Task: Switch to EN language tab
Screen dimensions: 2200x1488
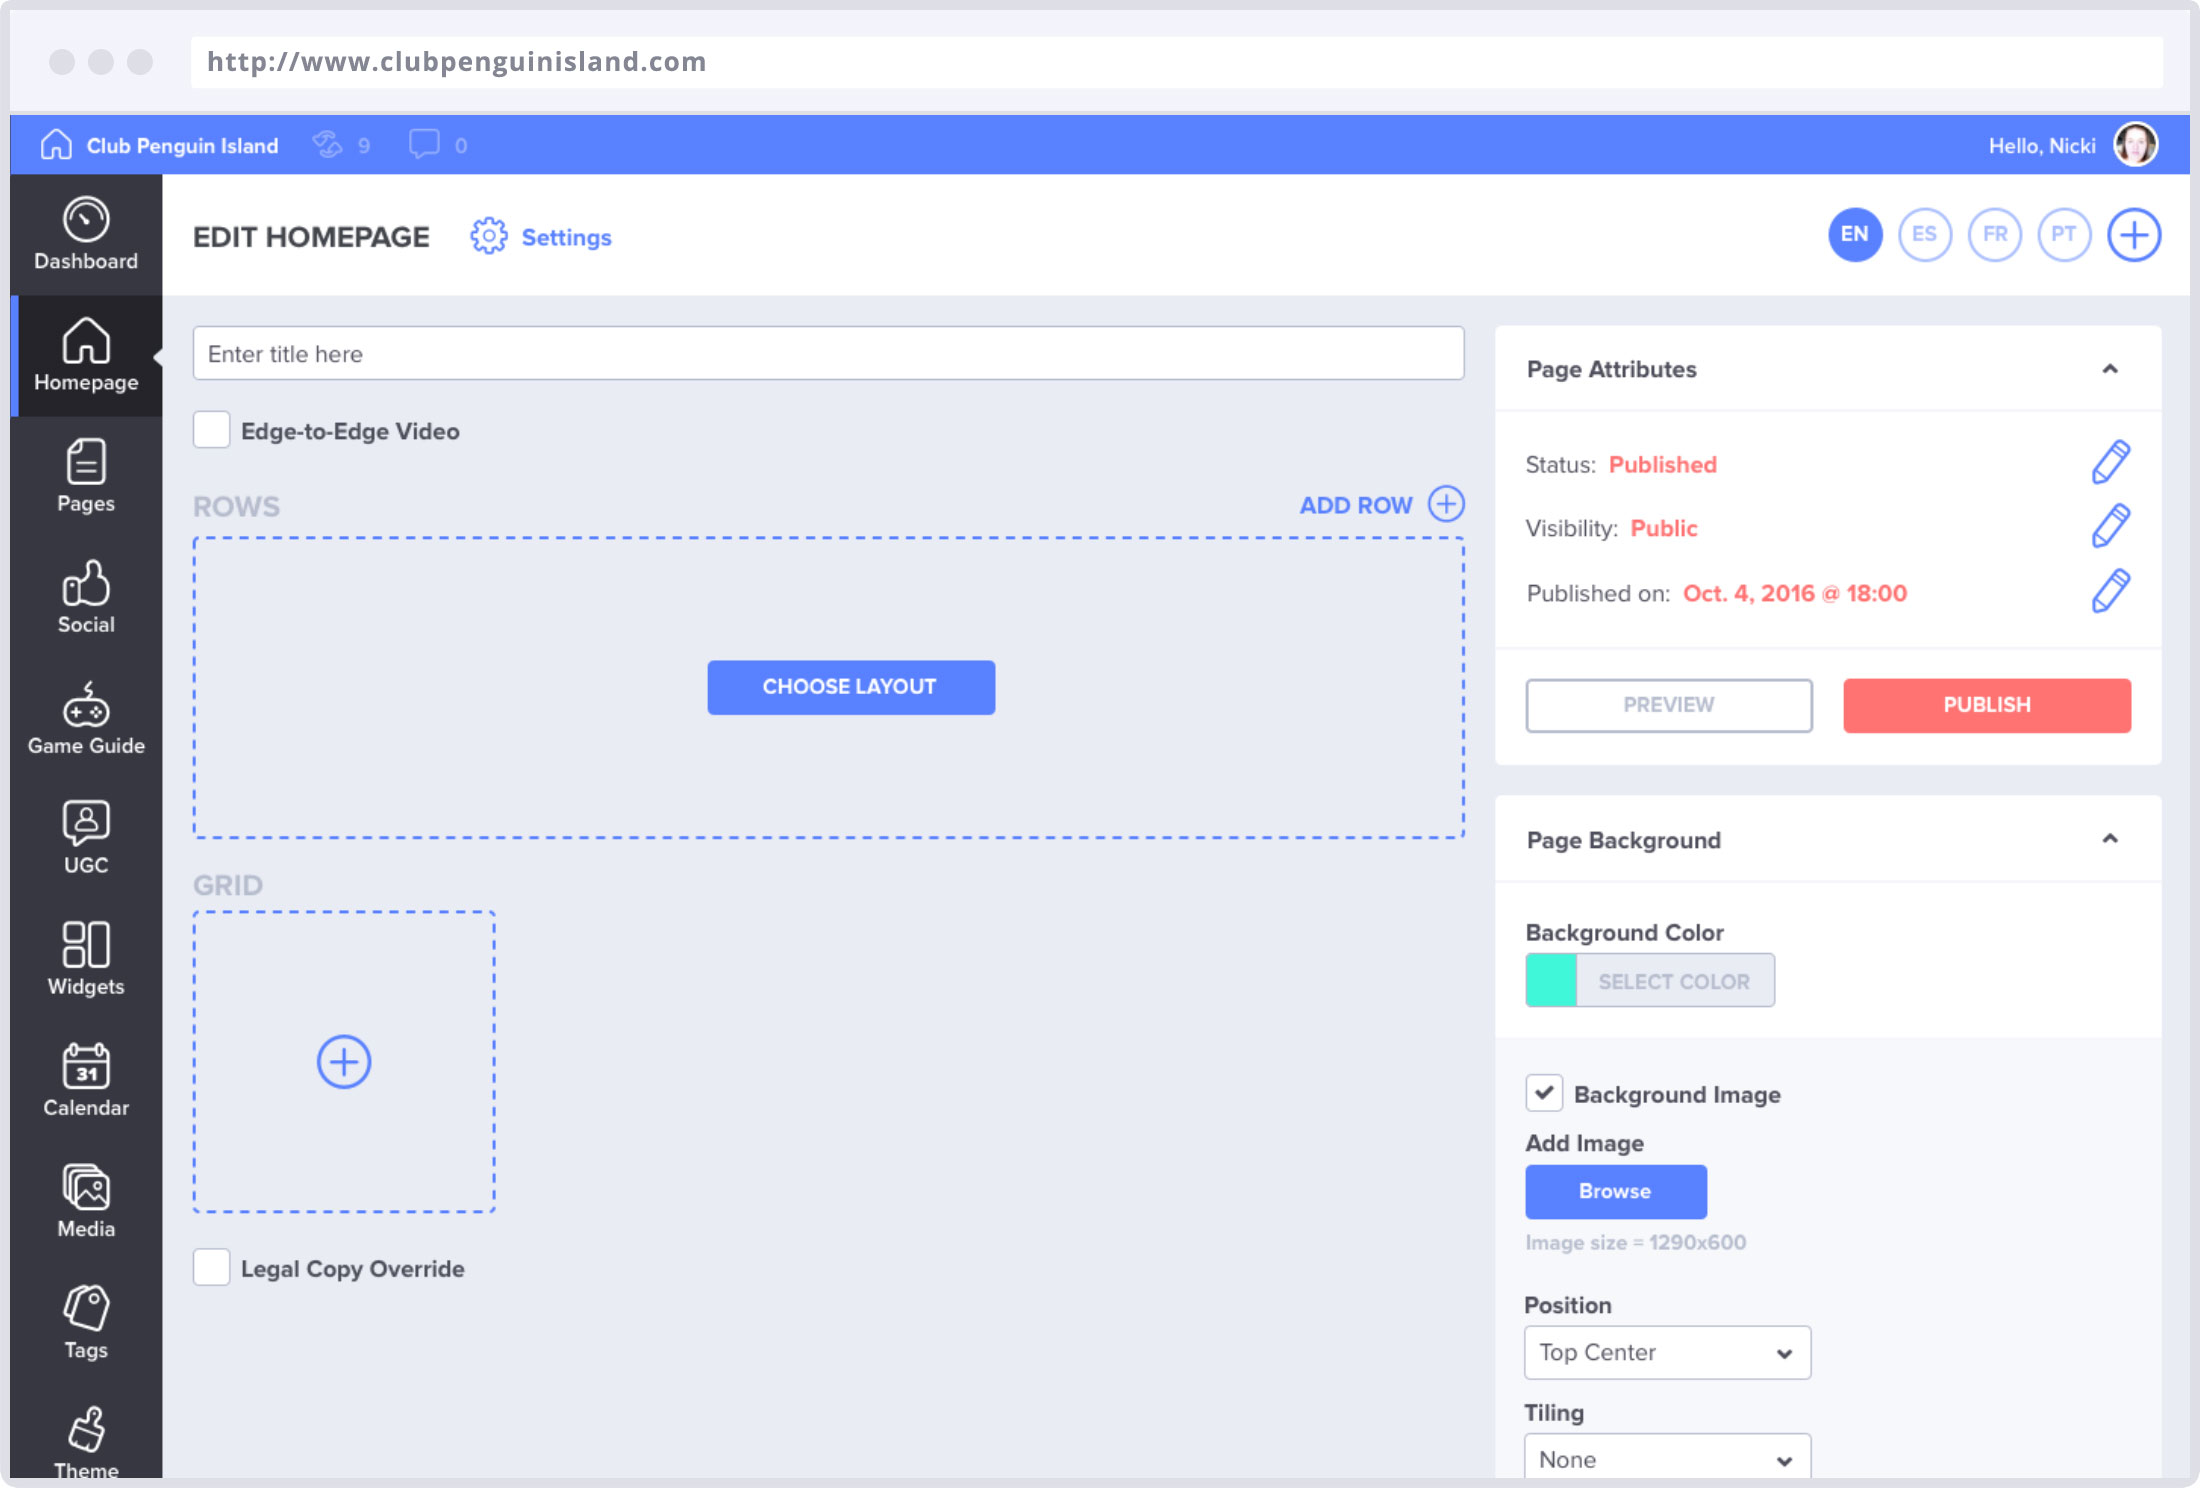Action: tap(1855, 235)
